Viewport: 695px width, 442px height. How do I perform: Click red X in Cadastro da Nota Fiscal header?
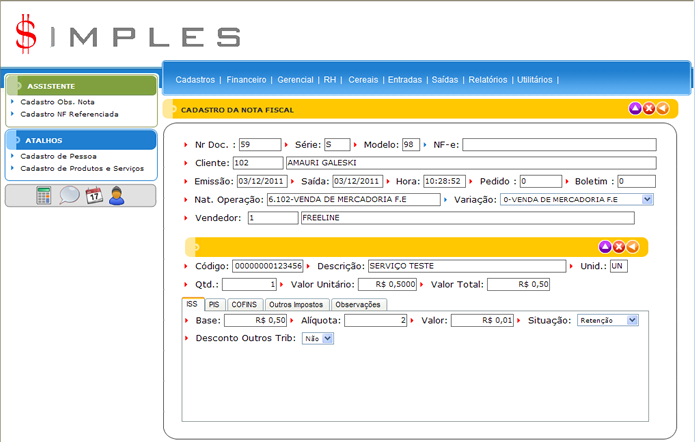pos(648,108)
